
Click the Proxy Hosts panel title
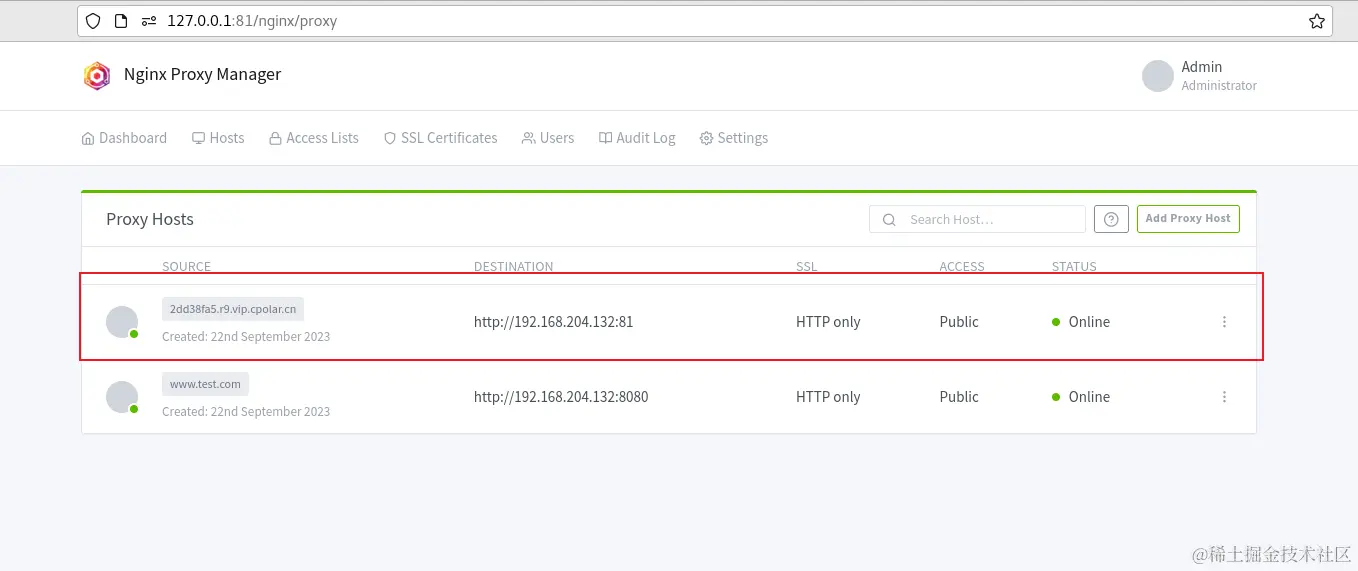click(150, 219)
